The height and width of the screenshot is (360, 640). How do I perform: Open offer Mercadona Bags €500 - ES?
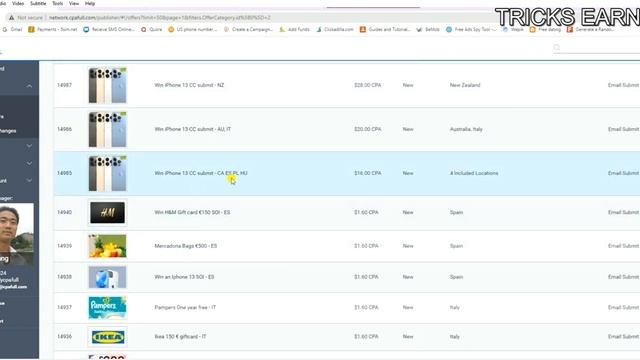[186, 246]
